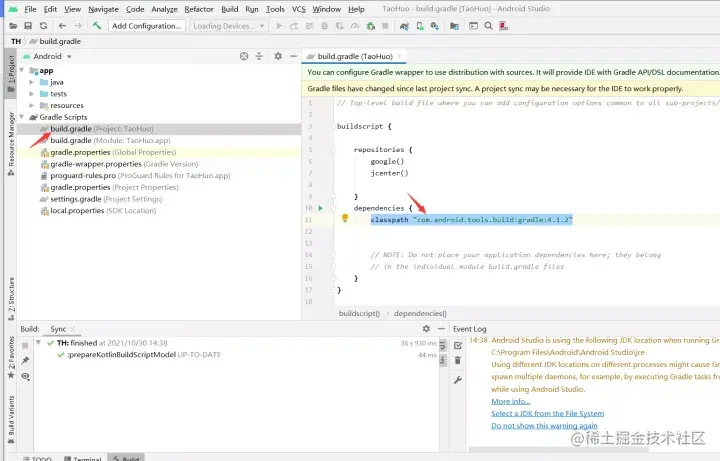This screenshot has height=461, width=720.
Task: Open AVD Manager phone icon
Action: pos(420,26)
